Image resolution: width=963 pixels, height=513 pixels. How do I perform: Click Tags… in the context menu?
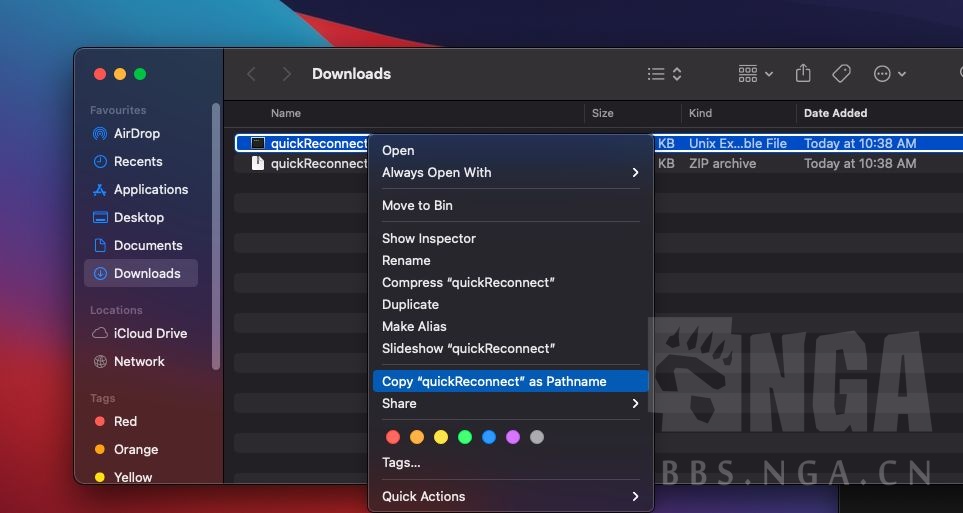point(401,462)
